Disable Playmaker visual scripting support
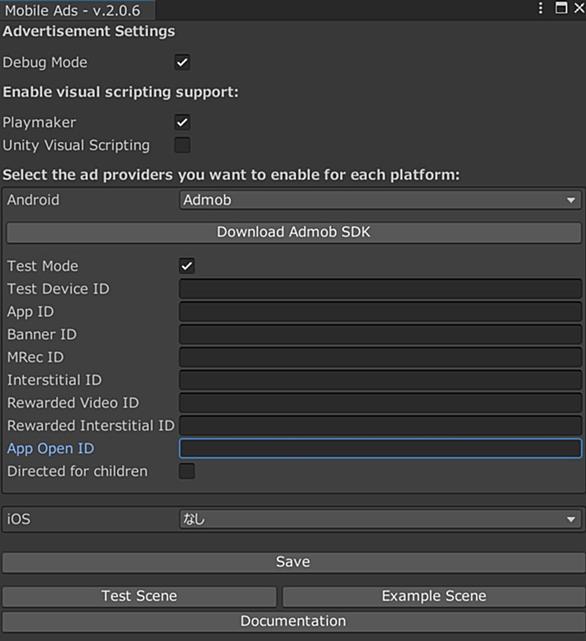586x641 pixels. (182, 122)
